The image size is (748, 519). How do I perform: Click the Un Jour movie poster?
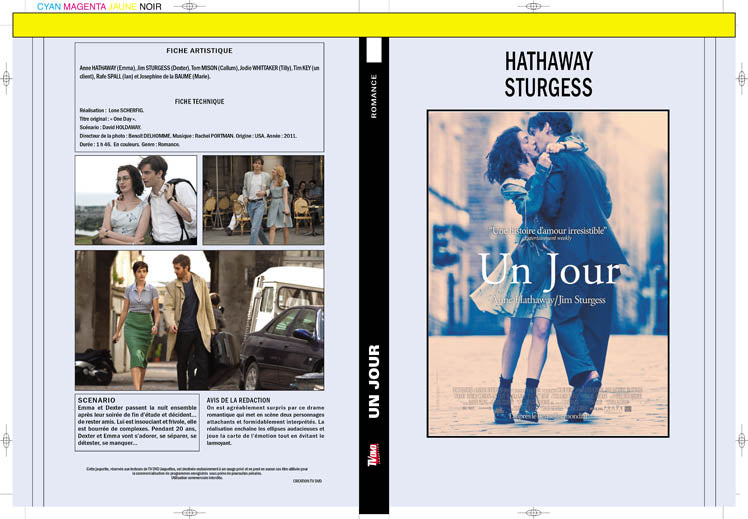coord(548,273)
